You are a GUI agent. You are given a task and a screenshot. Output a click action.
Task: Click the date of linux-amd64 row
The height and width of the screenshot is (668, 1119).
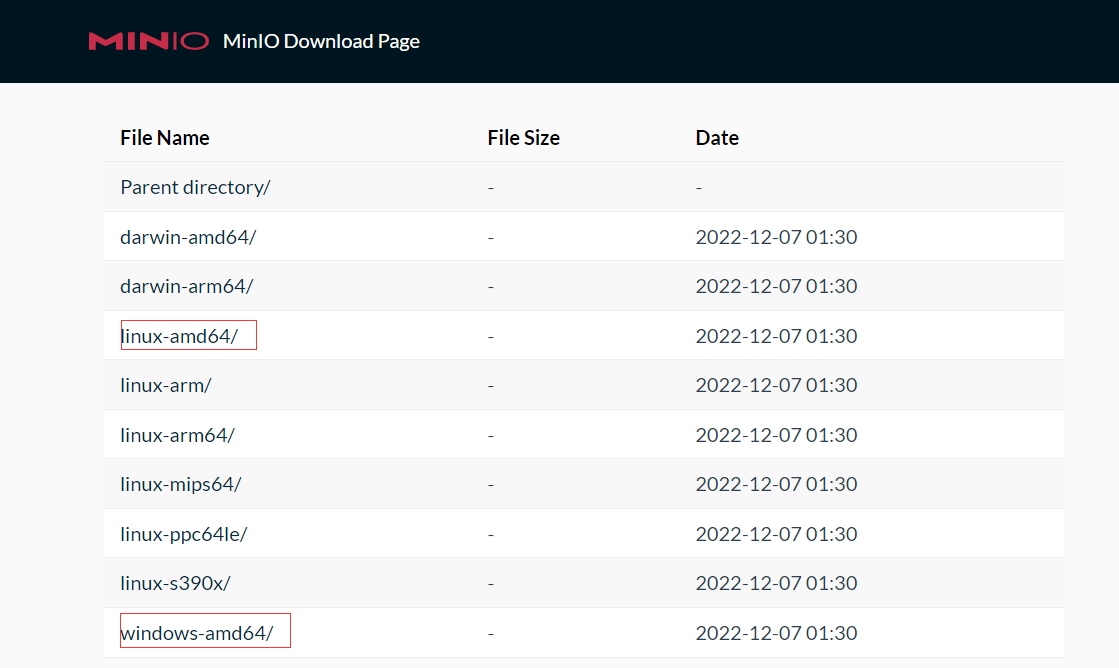pos(776,336)
